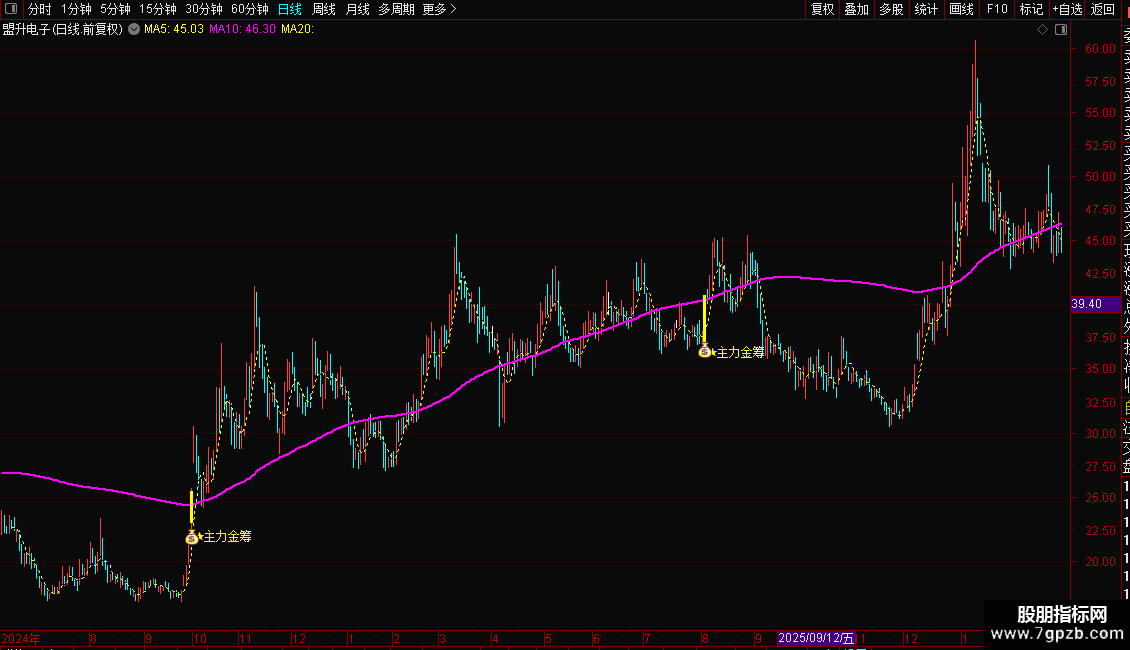Toggle the left panel icon in top-left corner
This screenshot has height=650, width=1130.
(x=11, y=9)
